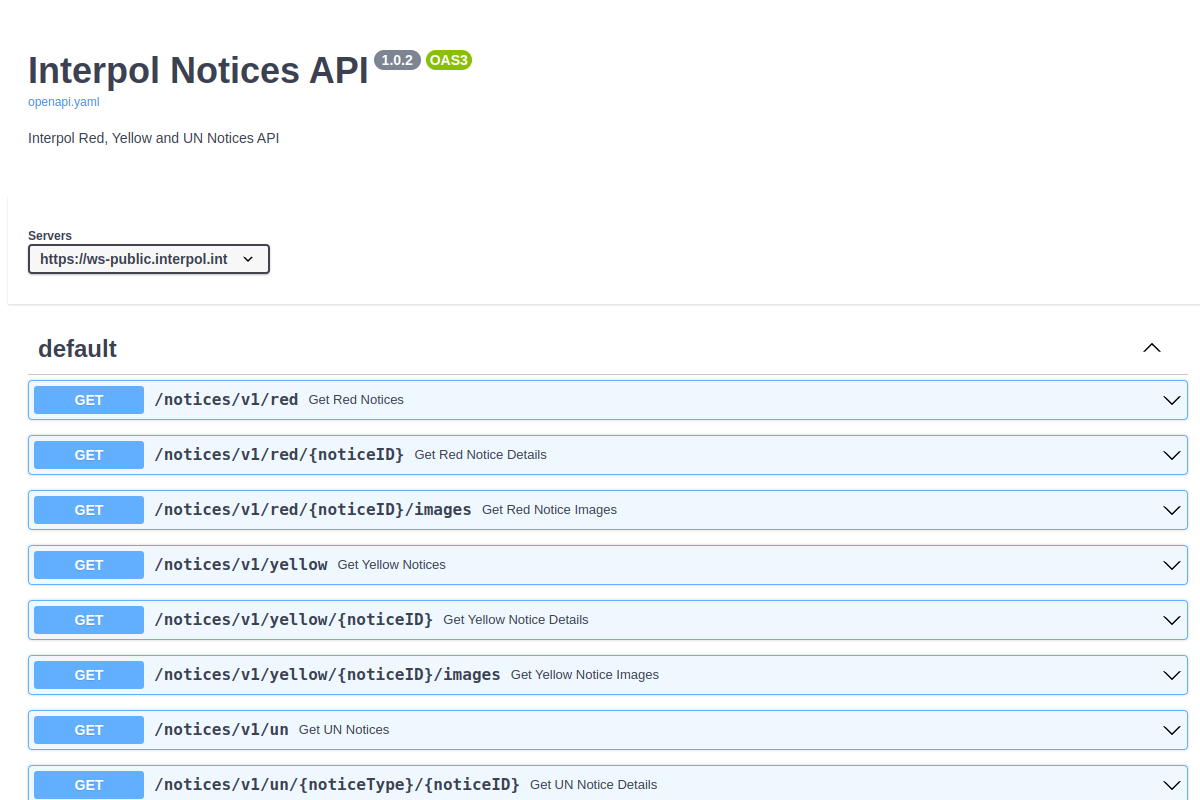The image size is (1200, 800).
Task: Click the OAS3 badge
Action: [449, 60]
